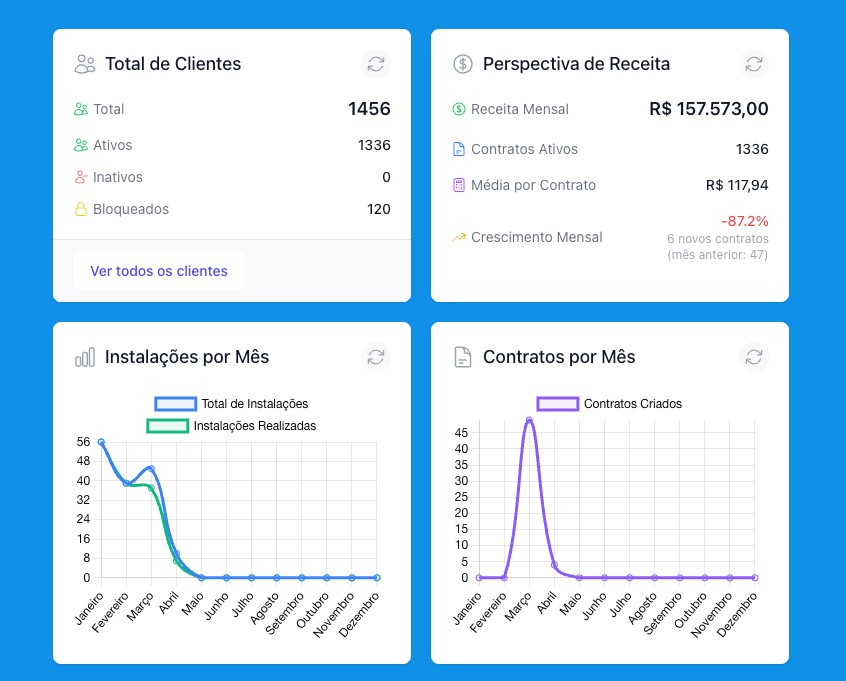Open Ver todos os clientes link
Screen dimensions: 846x681
[x=159, y=271]
